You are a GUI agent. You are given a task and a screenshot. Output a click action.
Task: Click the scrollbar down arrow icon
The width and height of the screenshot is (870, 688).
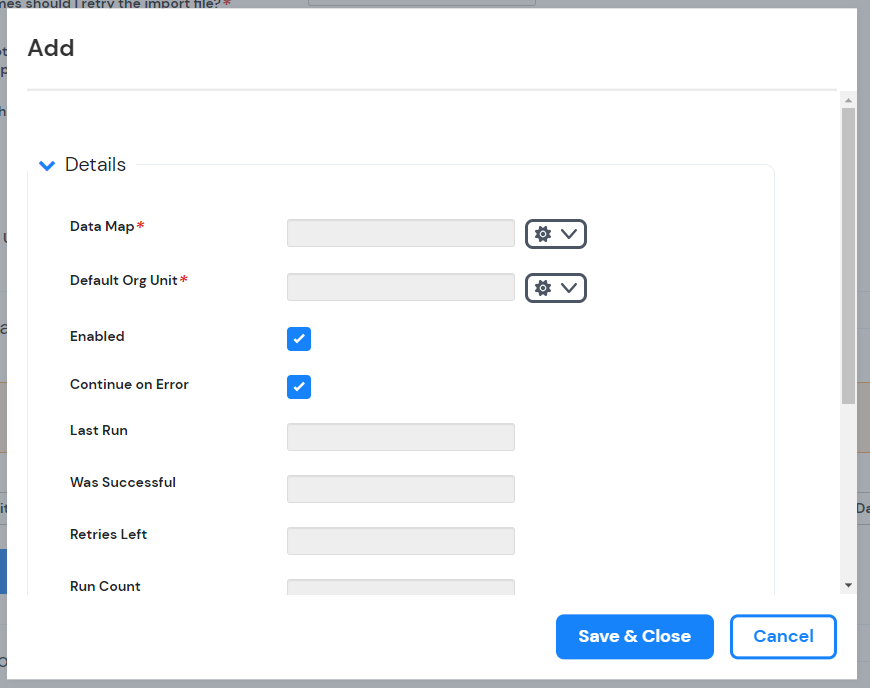(848, 585)
